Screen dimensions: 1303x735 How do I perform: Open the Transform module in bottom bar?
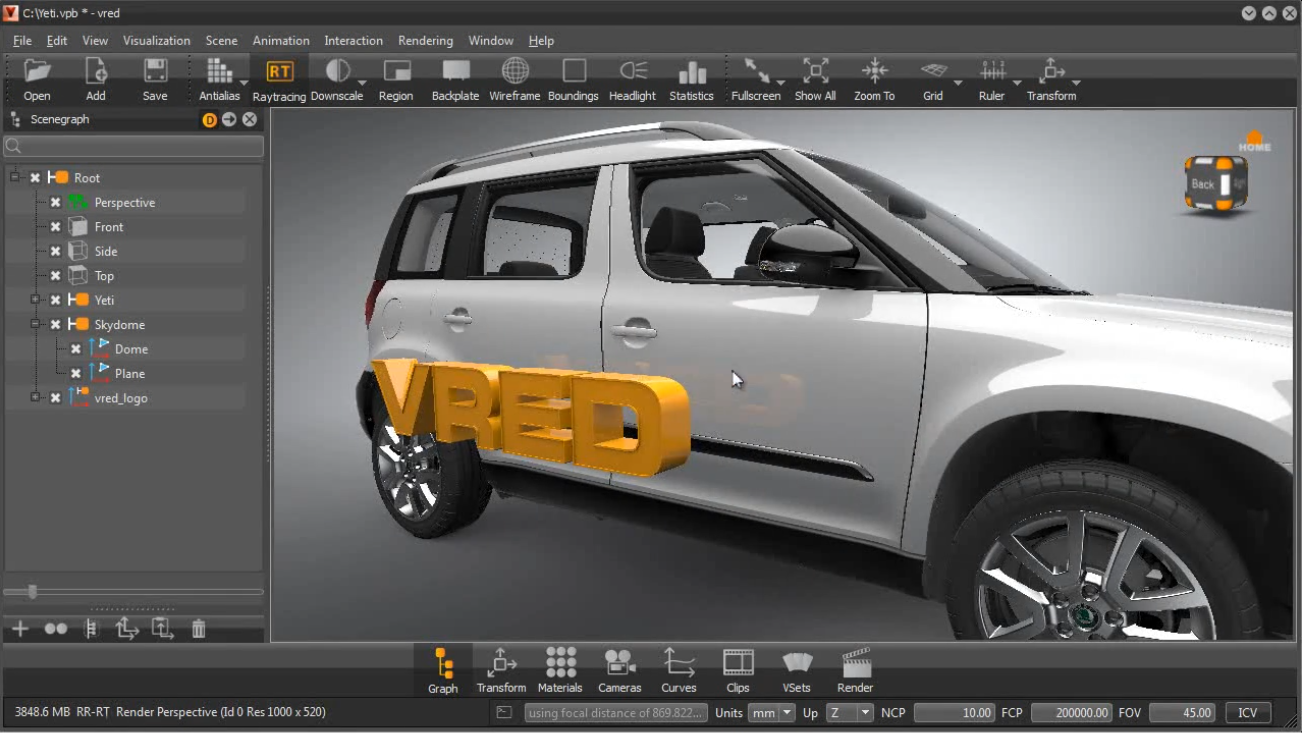point(501,670)
